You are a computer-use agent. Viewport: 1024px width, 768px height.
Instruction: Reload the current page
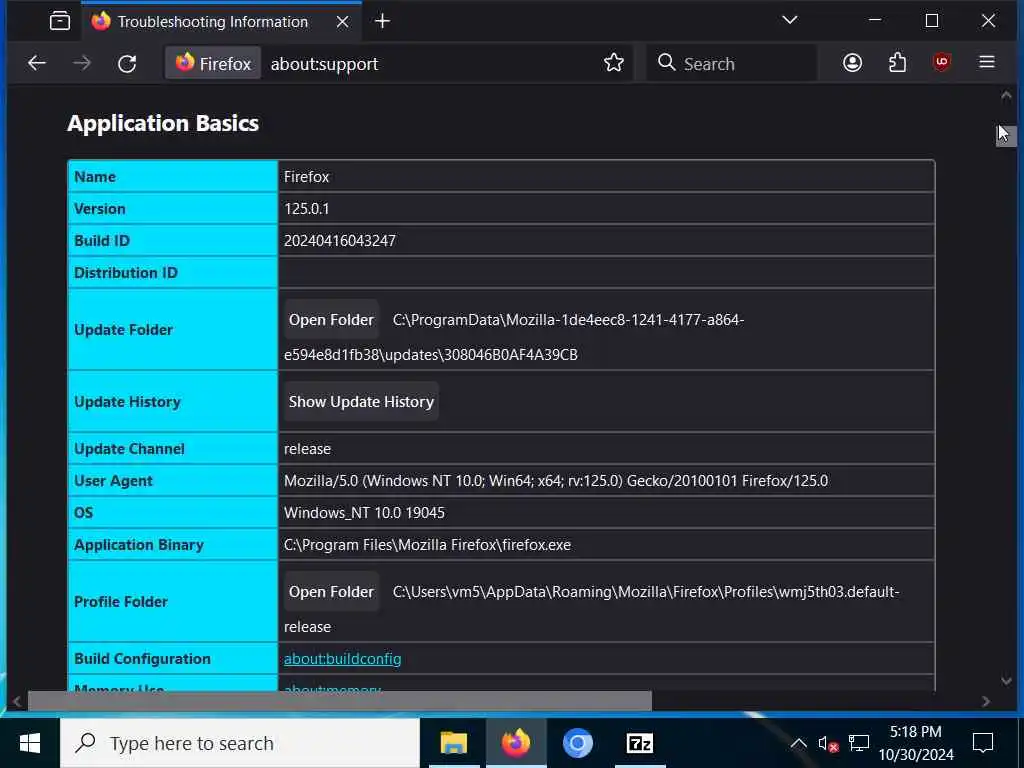[127, 63]
